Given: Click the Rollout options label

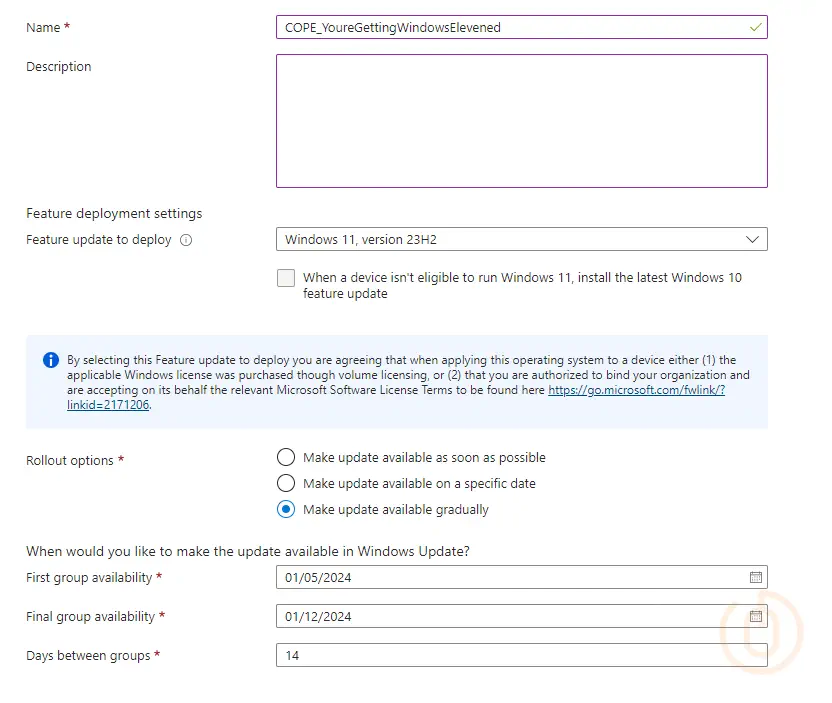Looking at the screenshot, I should point(70,460).
